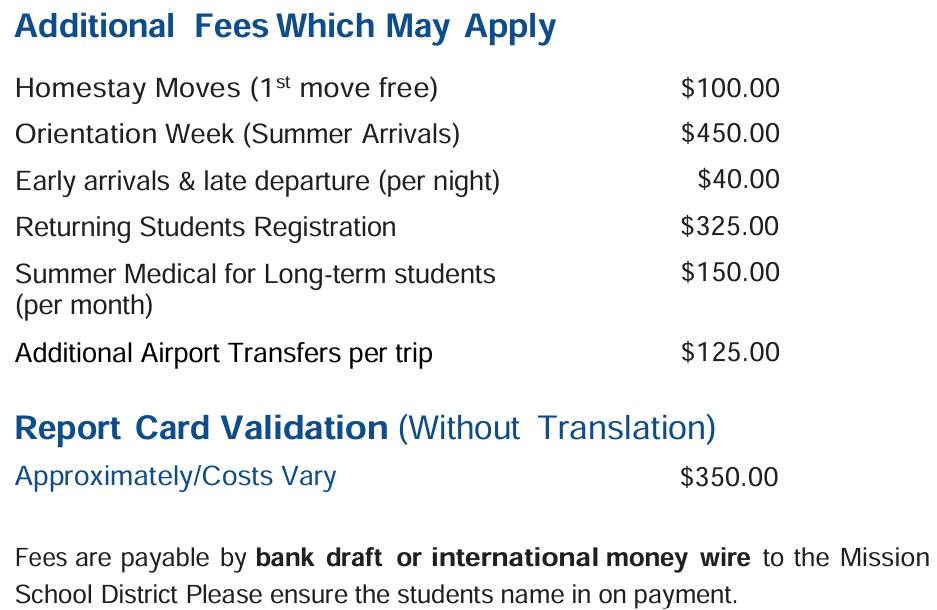Image resolution: width=937 pixels, height=610 pixels.
Task: Click the "Additional Fees Which May Apply" heading
Action: coord(285,27)
